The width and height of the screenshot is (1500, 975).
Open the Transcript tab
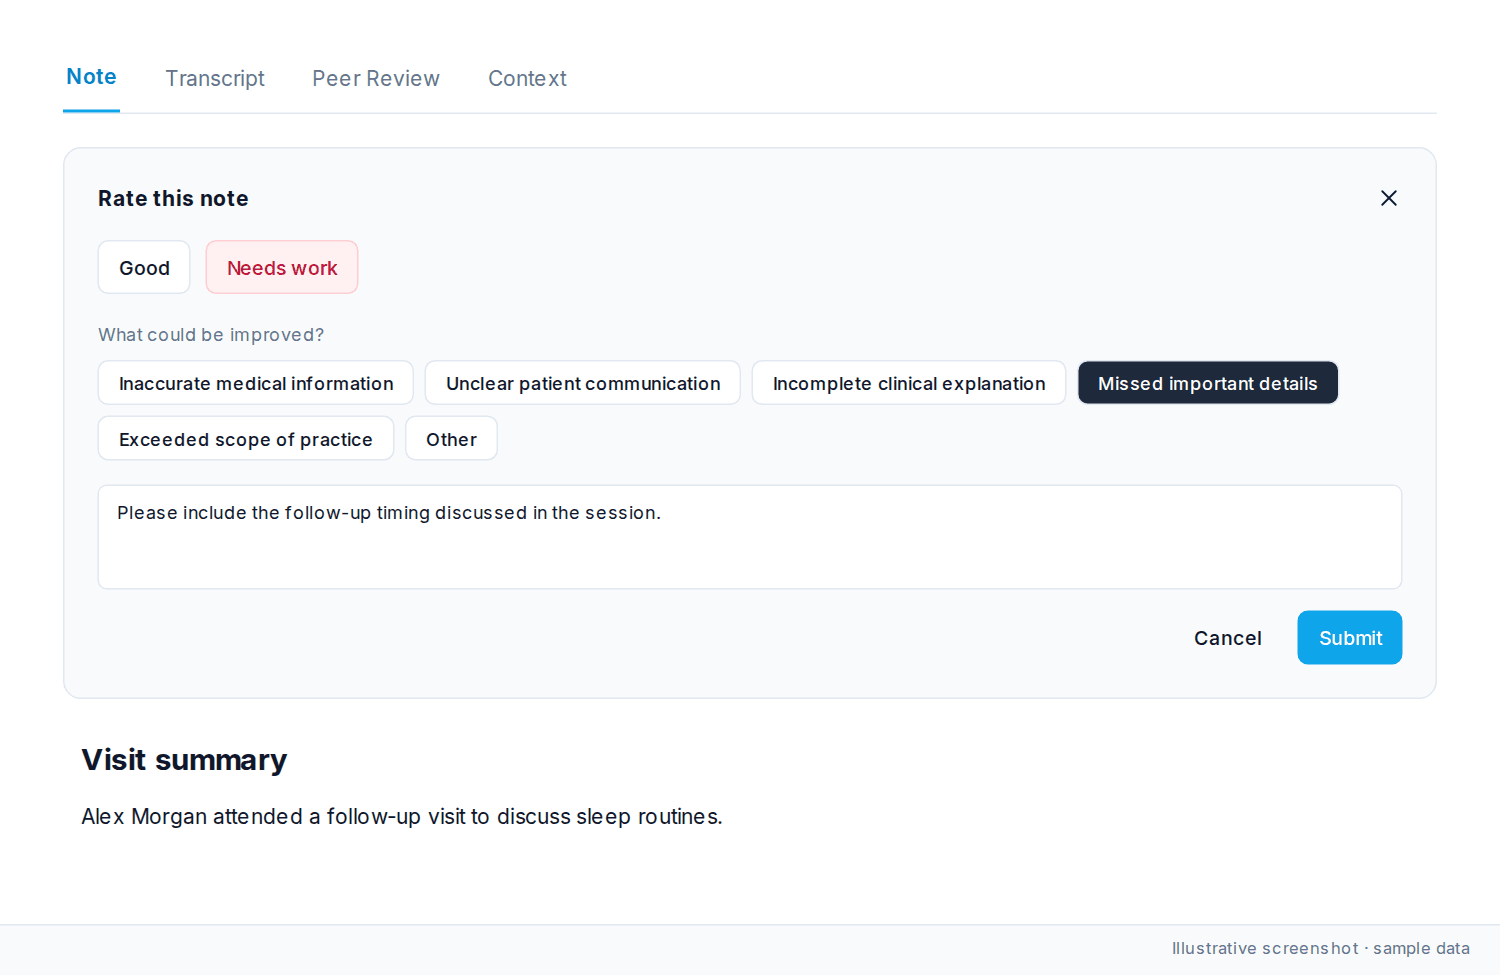click(x=215, y=78)
